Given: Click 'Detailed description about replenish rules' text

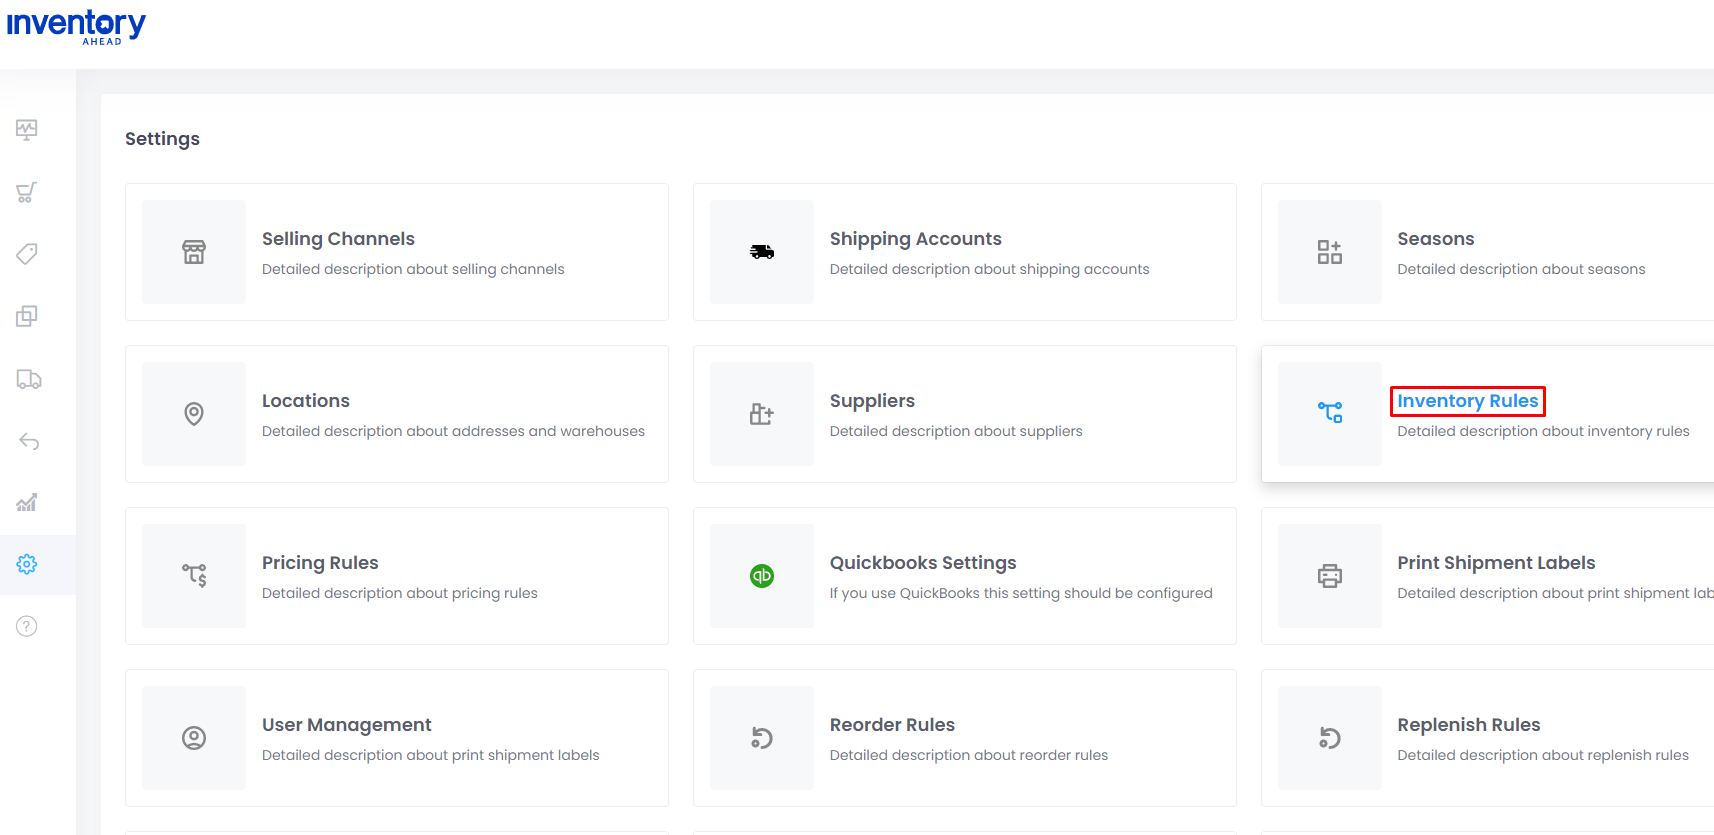Looking at the screenshot, I should click(1543, 755).
